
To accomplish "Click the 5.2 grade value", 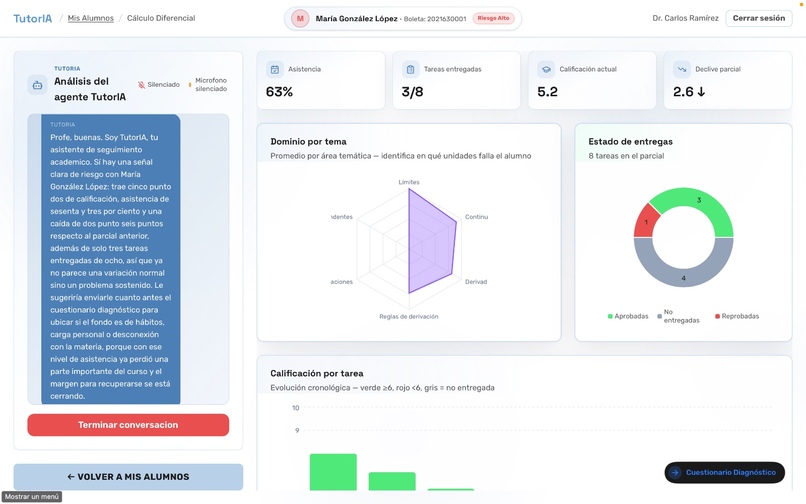I will [547, 92].
